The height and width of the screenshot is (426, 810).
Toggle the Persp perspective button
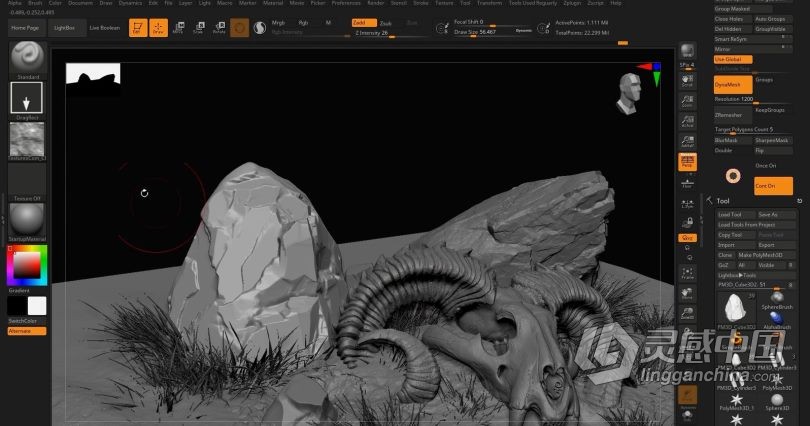click(x=687, y=162)
